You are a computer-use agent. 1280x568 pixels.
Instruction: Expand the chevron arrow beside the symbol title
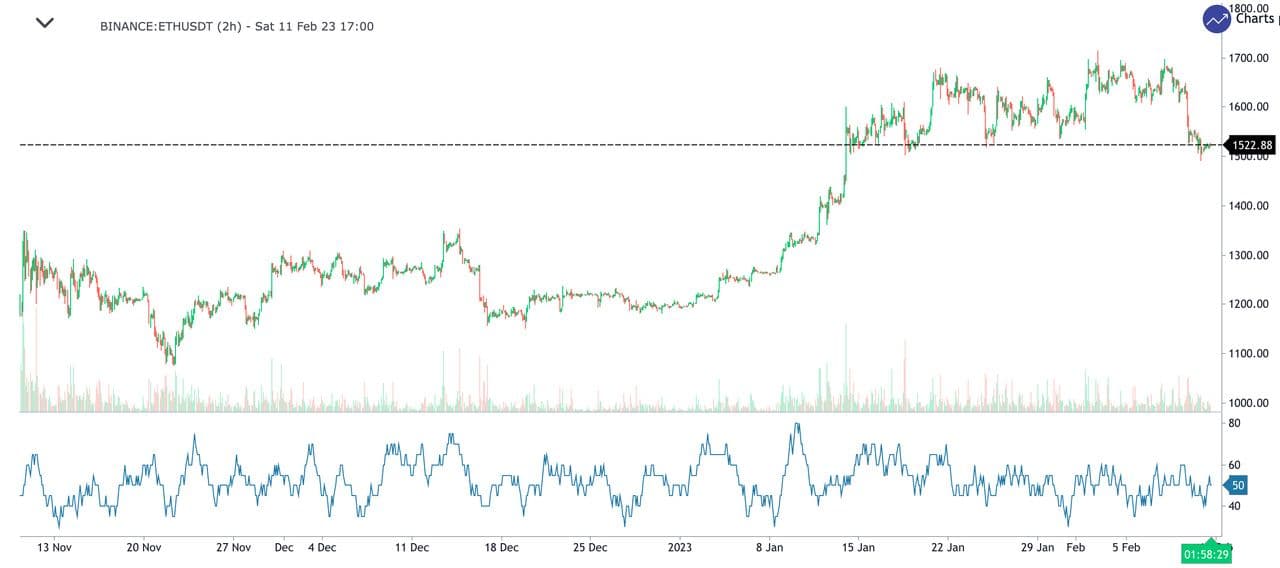pos(44,23)
